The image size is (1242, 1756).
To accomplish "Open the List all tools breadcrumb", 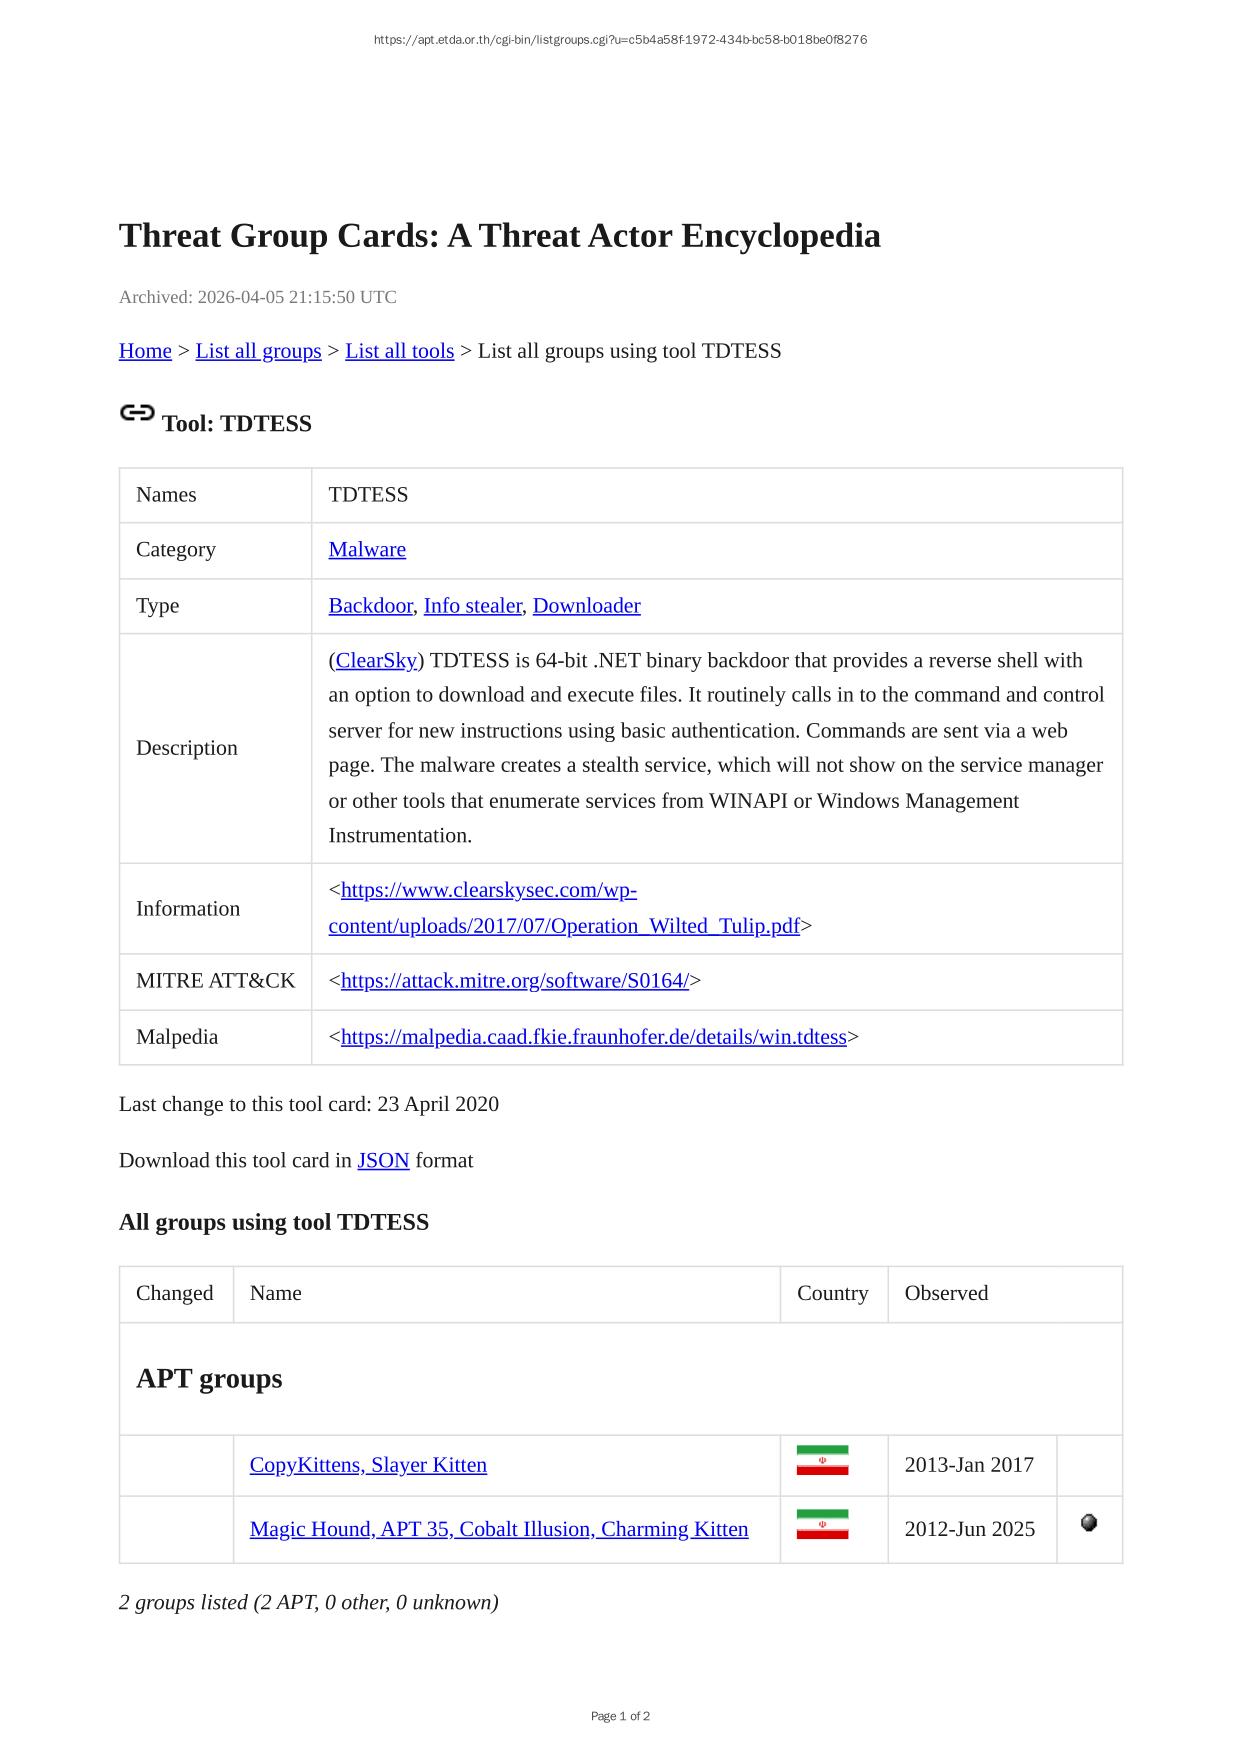I will point(399,351).
